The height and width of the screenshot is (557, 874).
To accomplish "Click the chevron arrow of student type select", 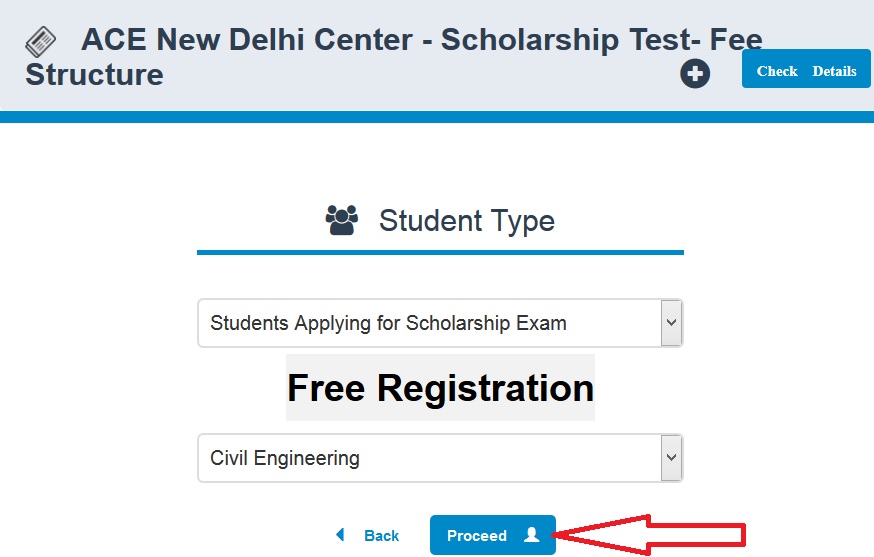I will click(x=671, y=323).
